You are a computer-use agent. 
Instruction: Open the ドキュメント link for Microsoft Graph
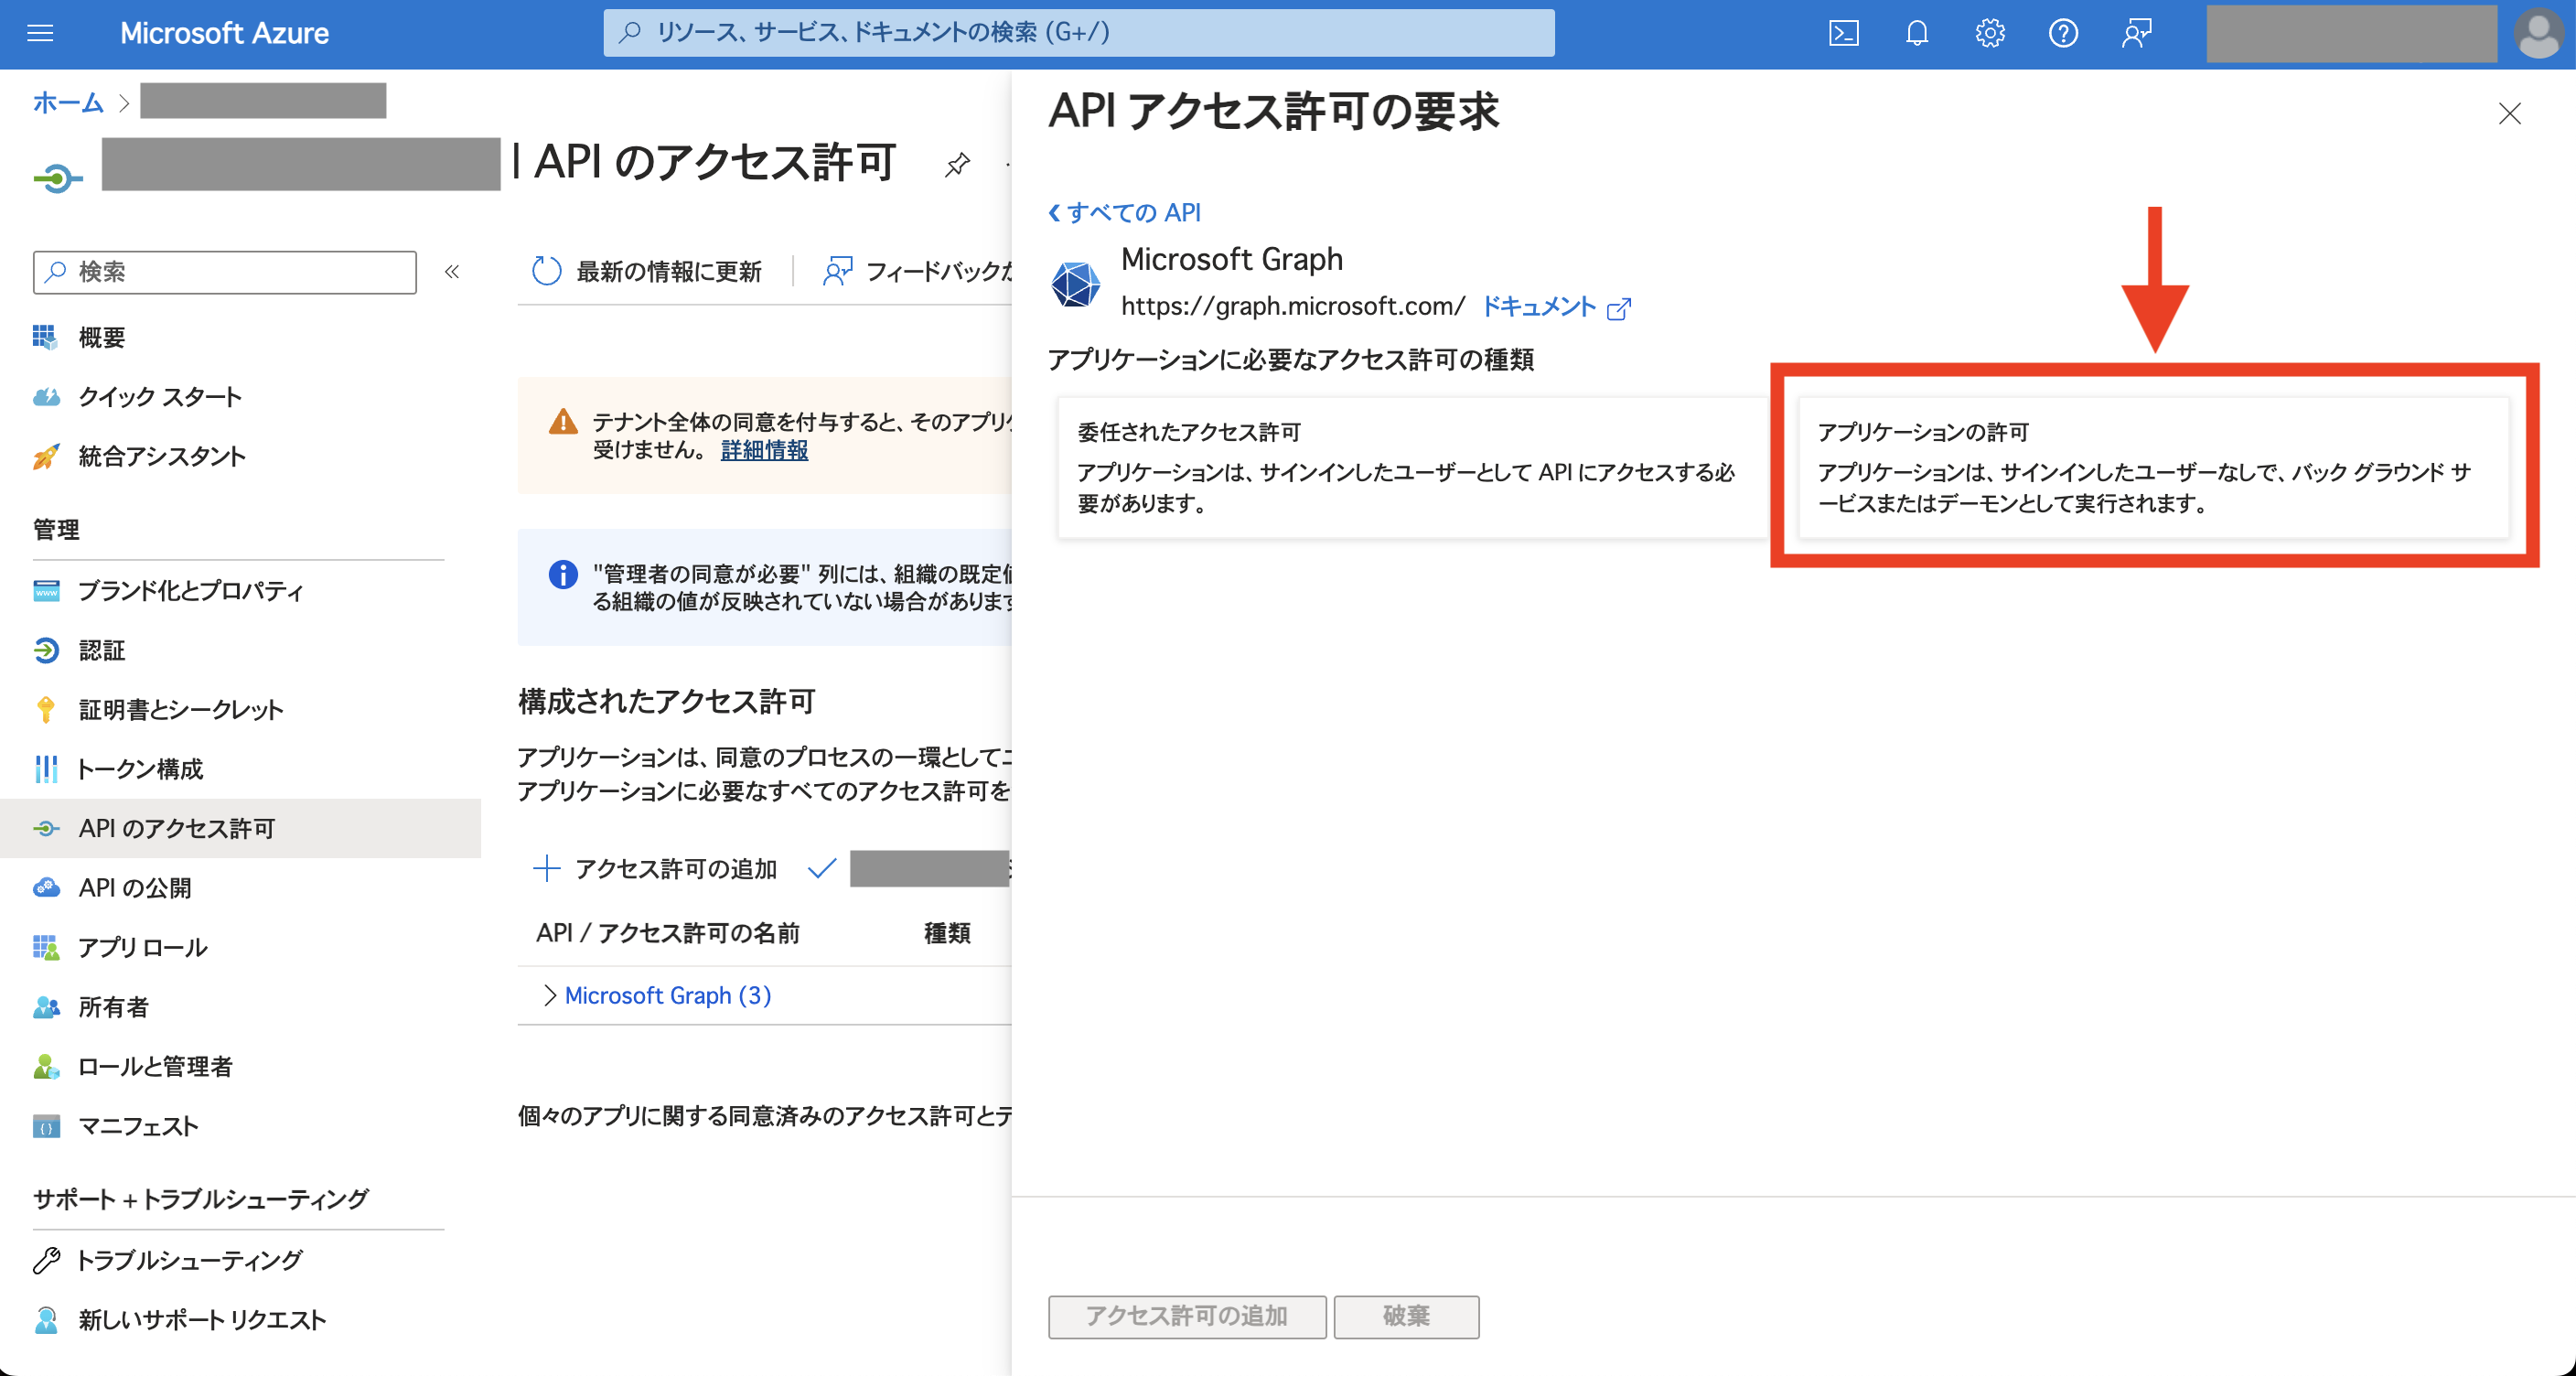1537,306
